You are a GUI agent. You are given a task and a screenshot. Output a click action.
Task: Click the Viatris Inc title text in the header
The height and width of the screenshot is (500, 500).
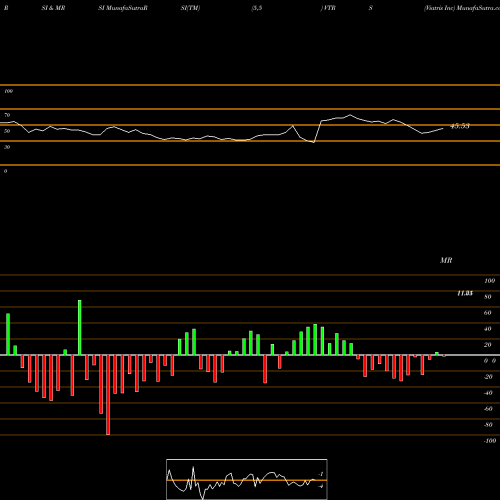[x=439, y=8]
